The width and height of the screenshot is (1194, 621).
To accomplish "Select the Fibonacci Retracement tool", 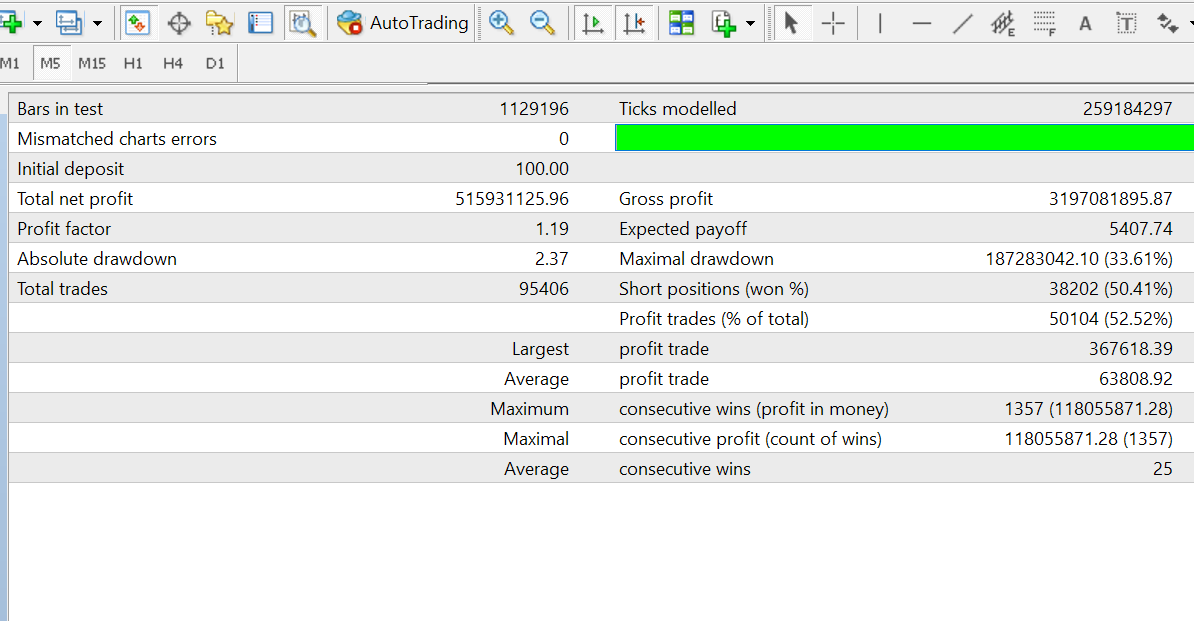I will point(1045,24).
